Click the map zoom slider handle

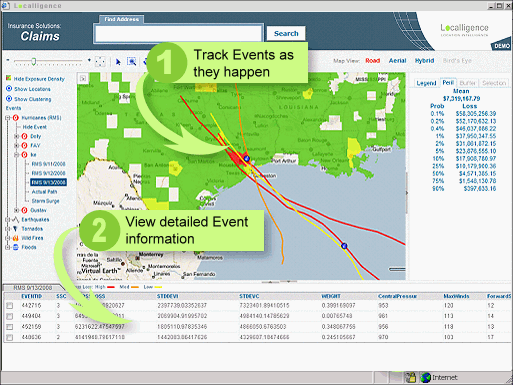(x=34, y=61)
